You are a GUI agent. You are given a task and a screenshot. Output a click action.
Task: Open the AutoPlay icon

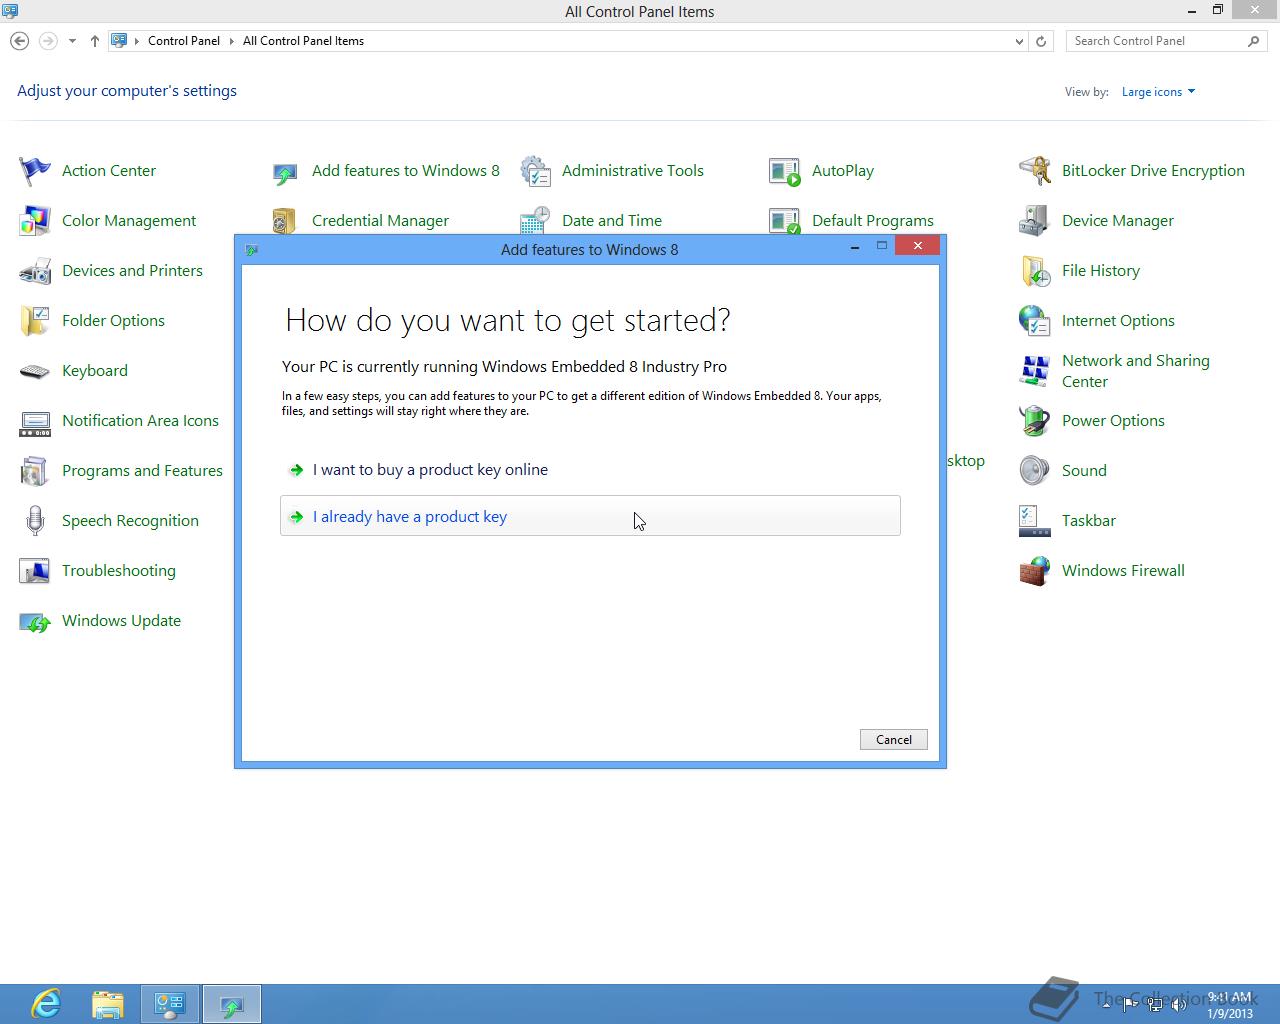click(785, 171)
